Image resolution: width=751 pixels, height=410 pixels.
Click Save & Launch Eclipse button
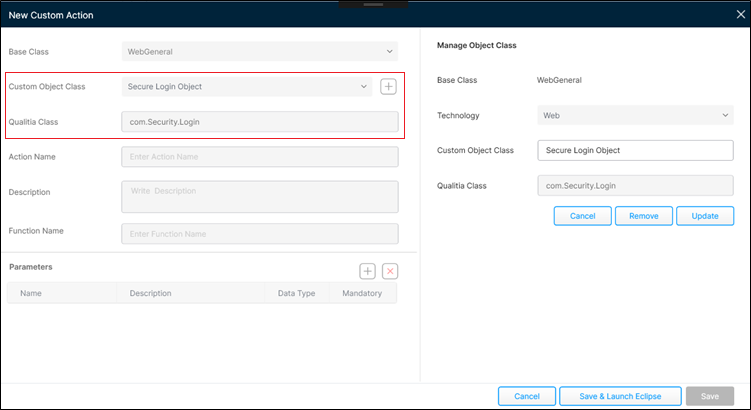(622, 396)
